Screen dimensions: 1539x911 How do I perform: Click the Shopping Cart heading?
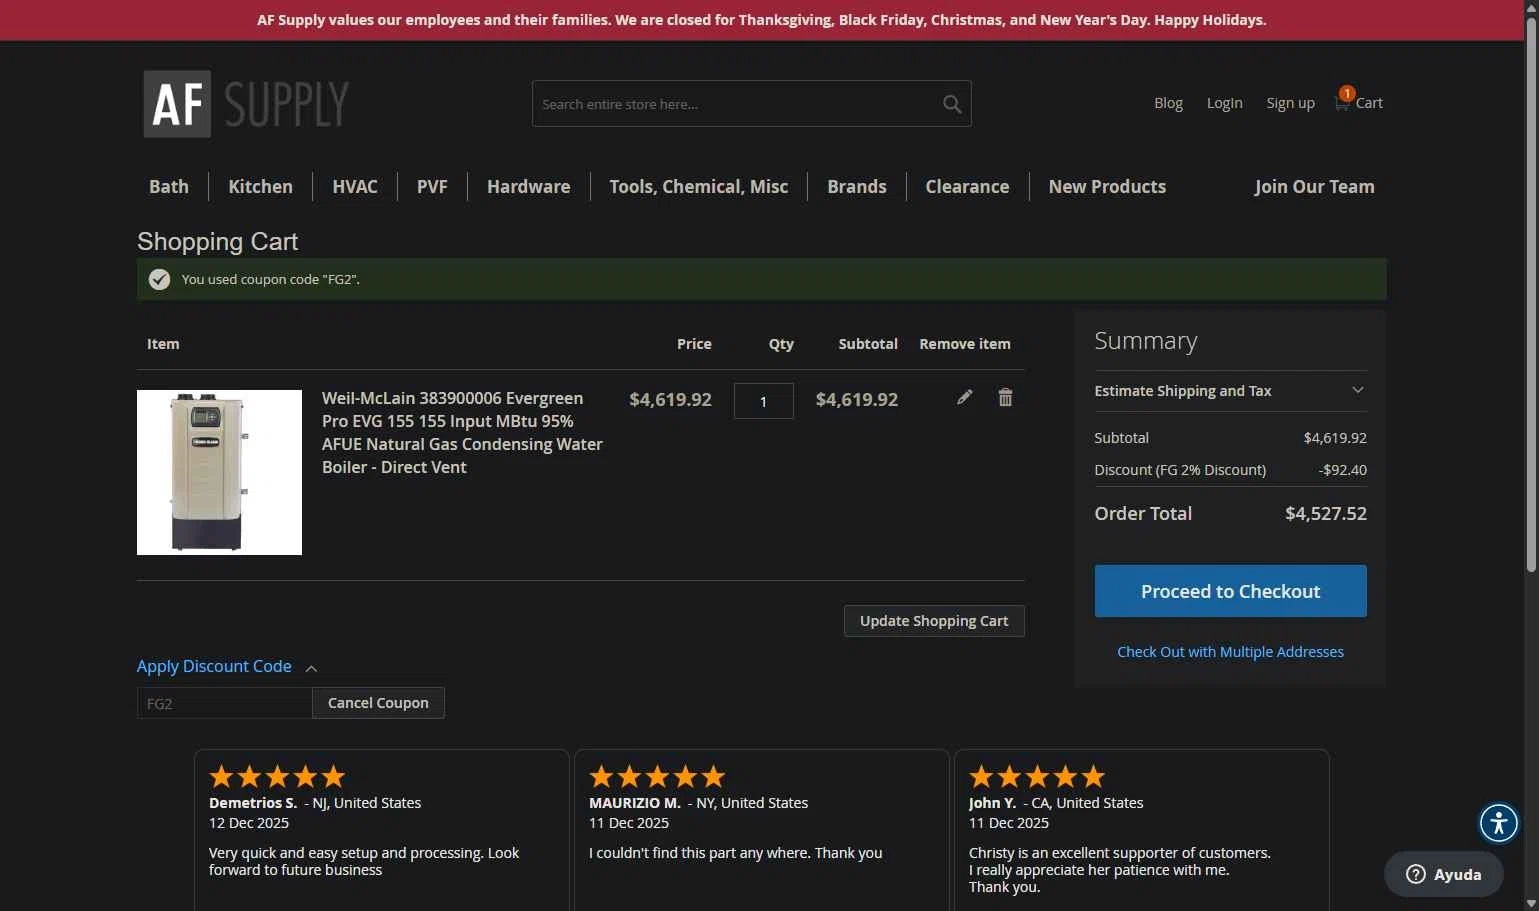coord(217,242)
